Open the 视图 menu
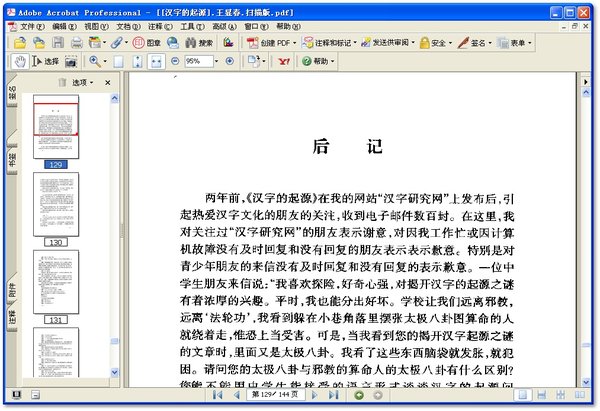This screenshot has width=600, height=411. [x=96, y=26]
